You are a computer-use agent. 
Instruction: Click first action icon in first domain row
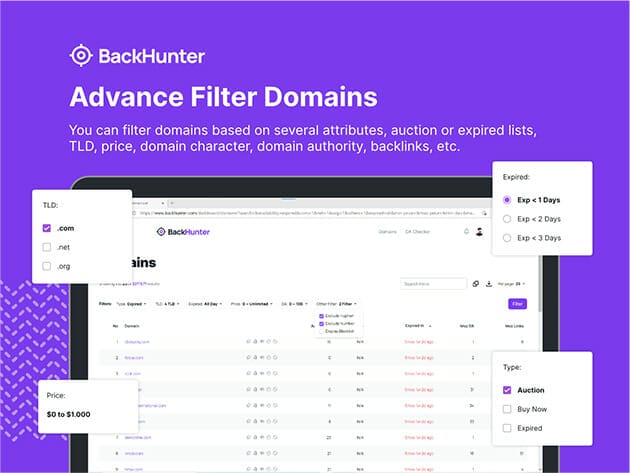248,341
